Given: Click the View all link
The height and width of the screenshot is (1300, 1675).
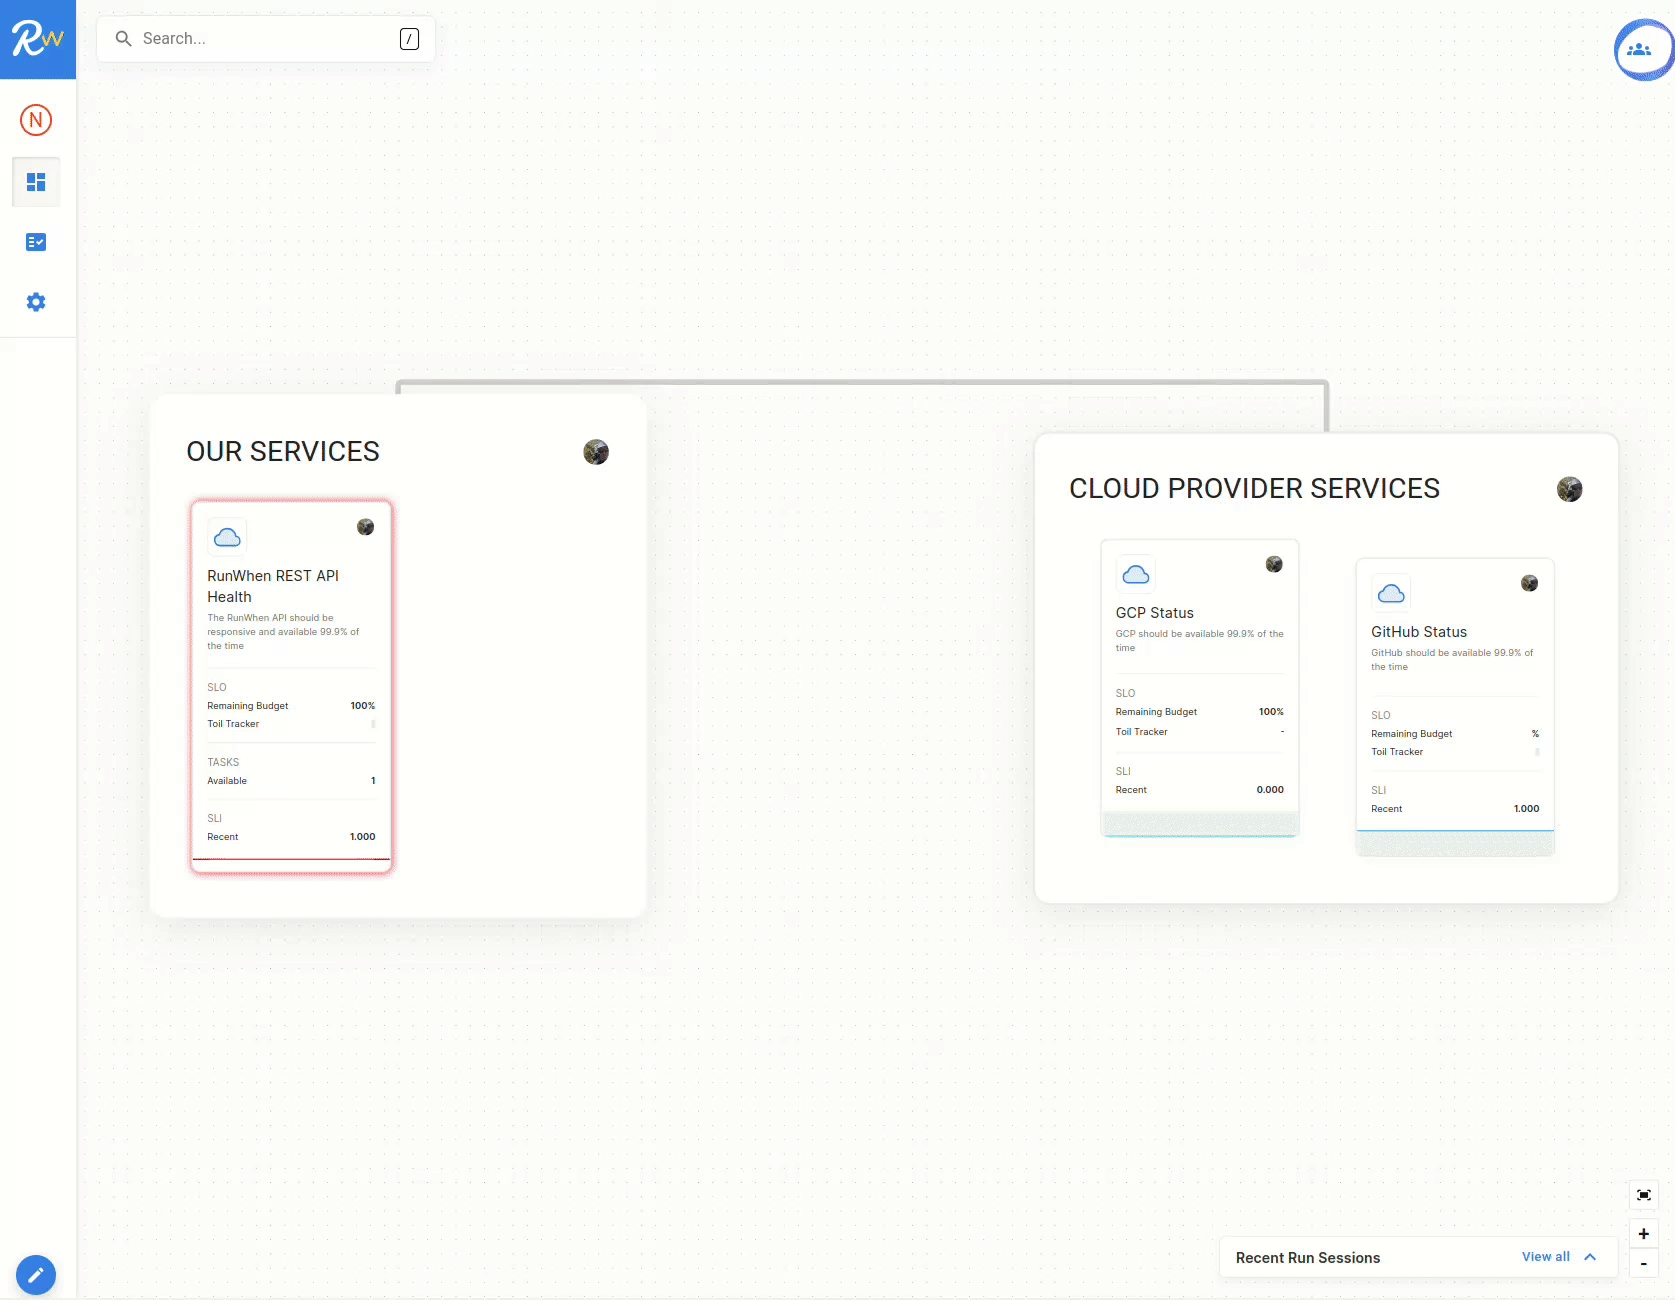Looking at the screenshot, I should tap(1545, 1257).
